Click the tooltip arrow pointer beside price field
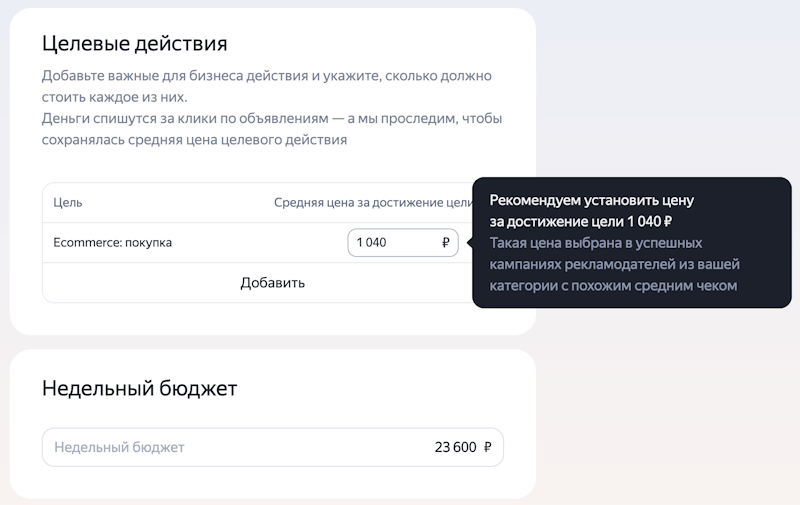The height and width of the screenshot is (505, 800). 470,243
